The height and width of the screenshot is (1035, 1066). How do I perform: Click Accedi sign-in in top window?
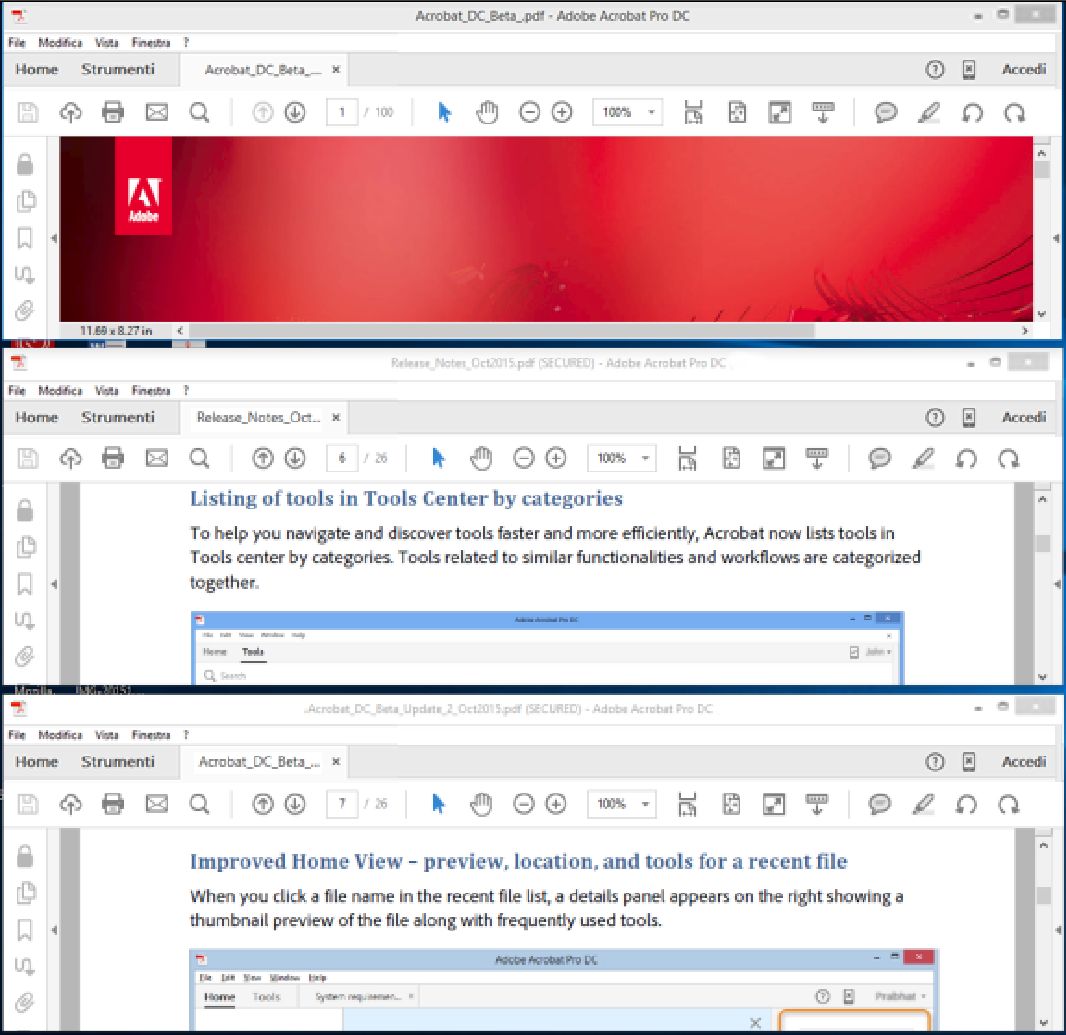1024,69
